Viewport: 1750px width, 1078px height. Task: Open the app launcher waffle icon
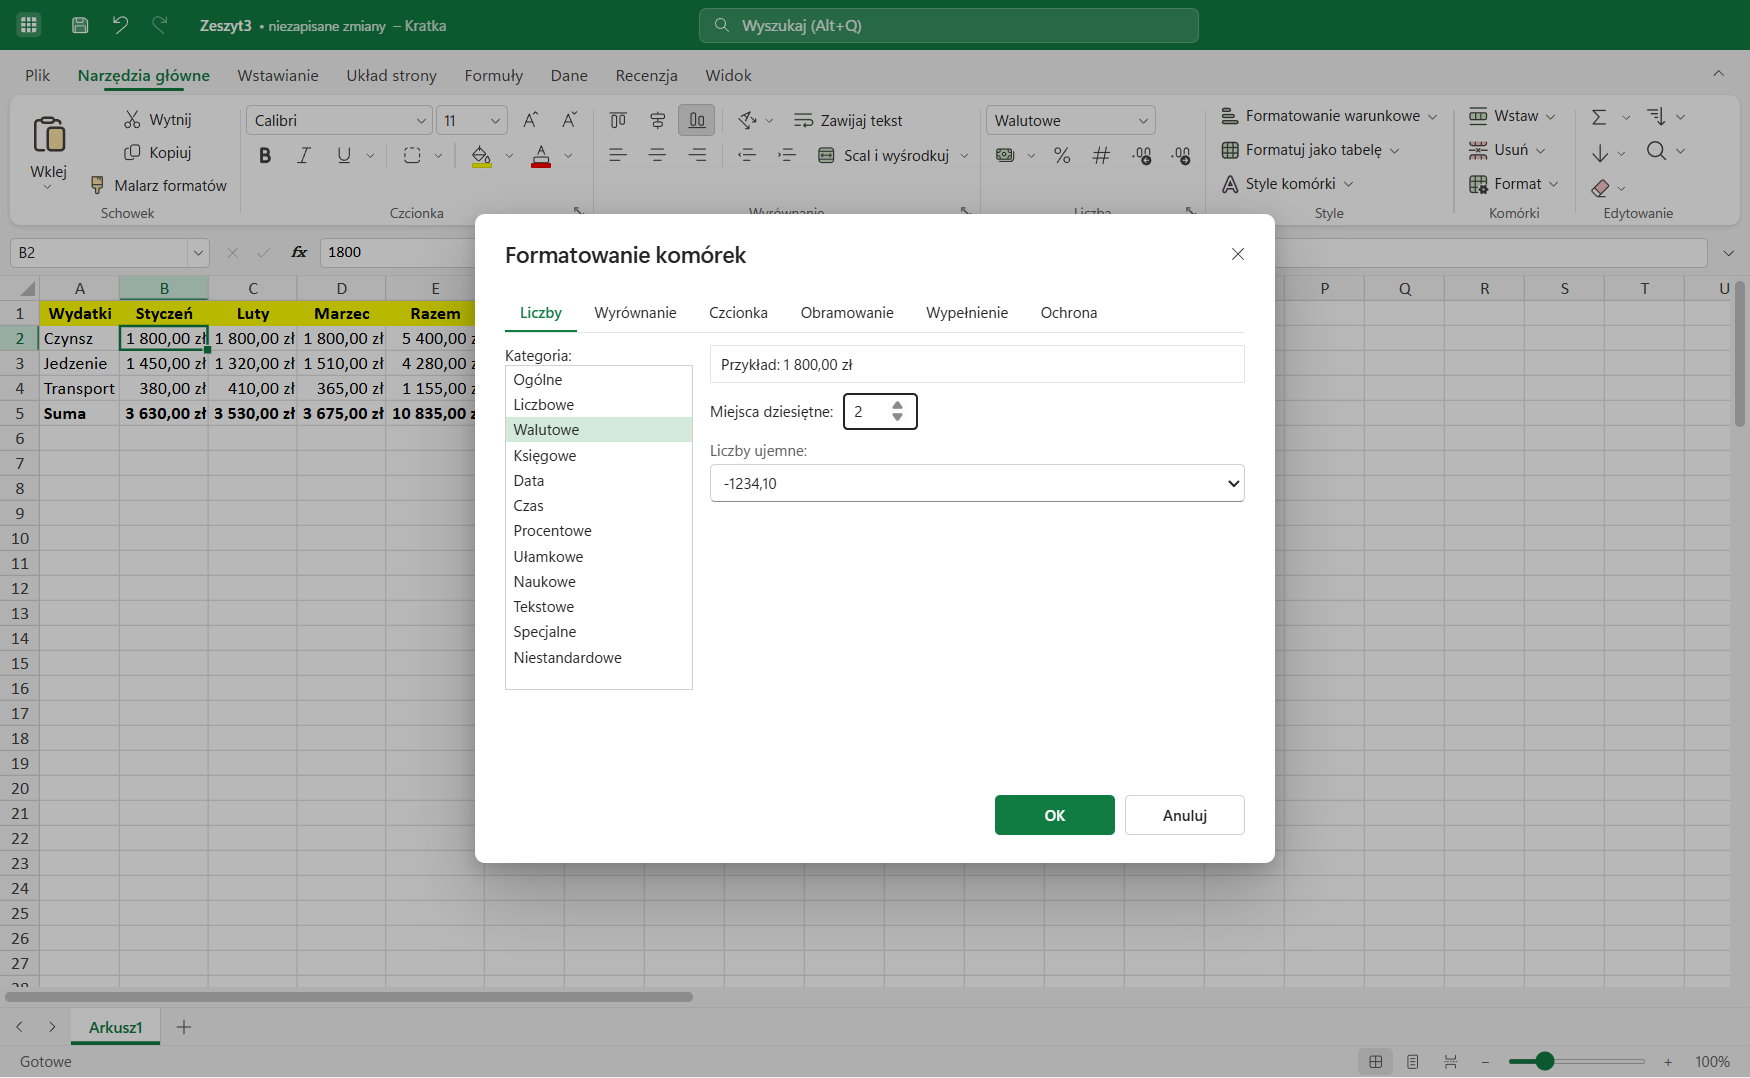point(29,25)
